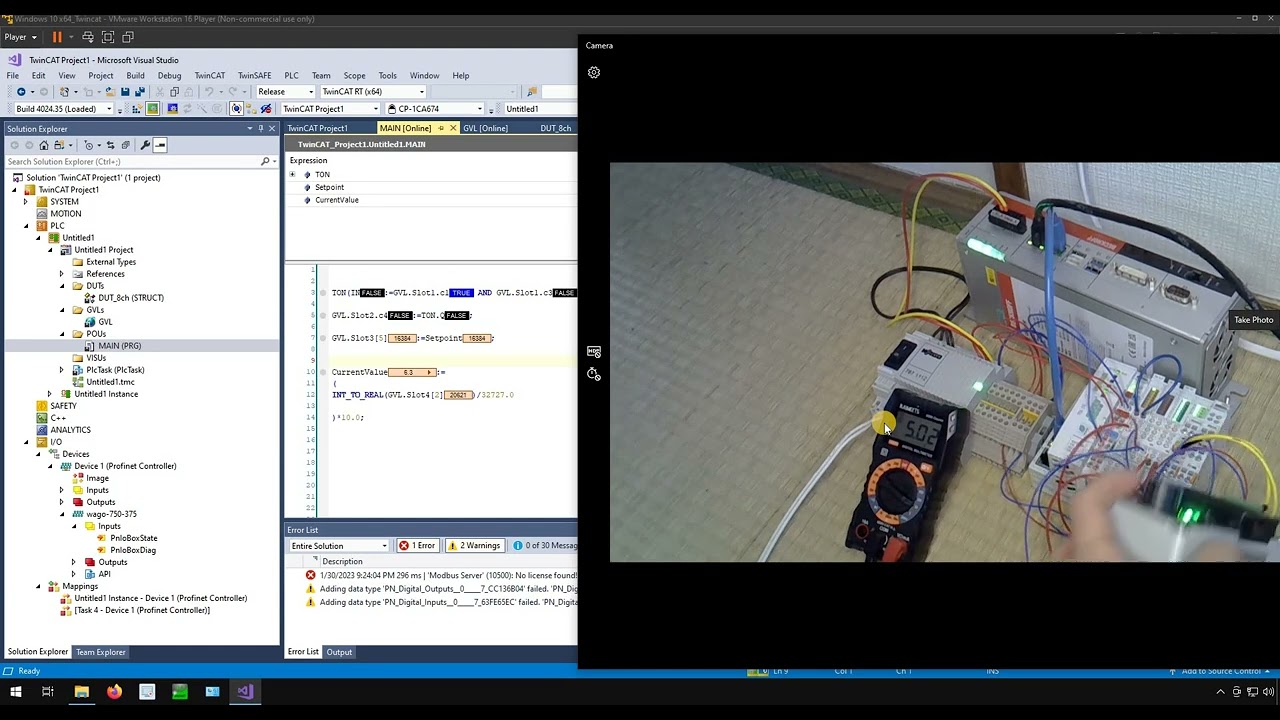Select PnIoBoxState in the tree
Viewport: 1280px width, 720px height.
coord(134,538)
